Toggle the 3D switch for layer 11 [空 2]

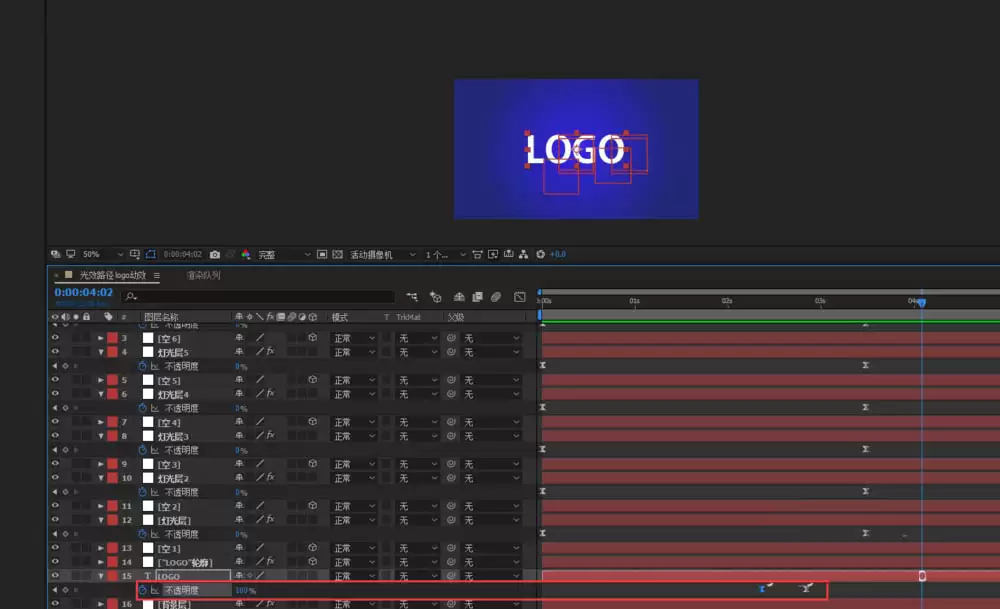(312, 506)
